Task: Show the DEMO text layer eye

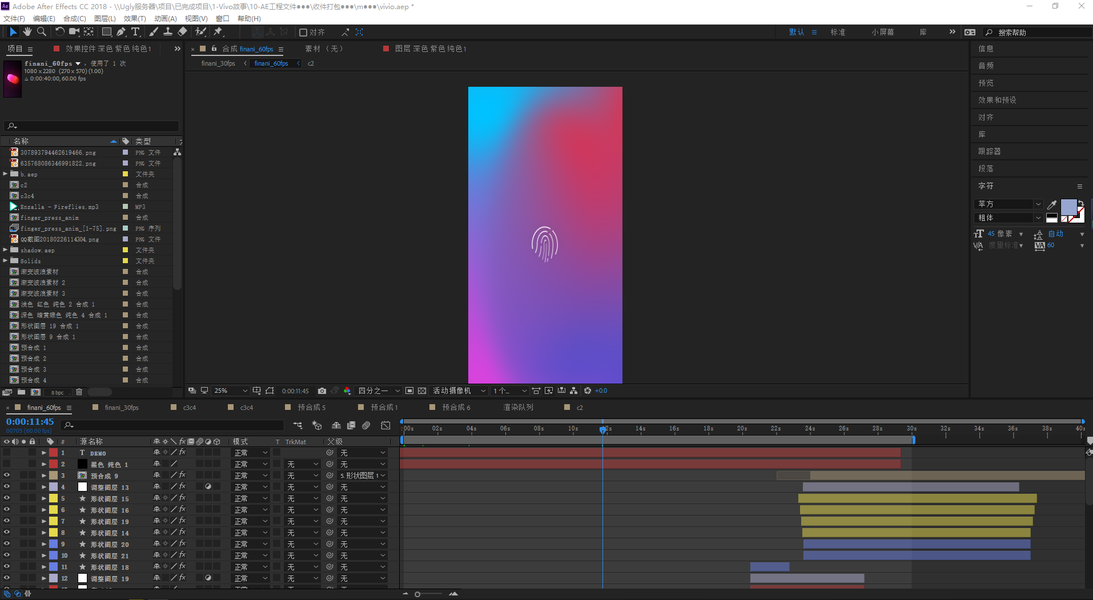Action: (6, 453)
